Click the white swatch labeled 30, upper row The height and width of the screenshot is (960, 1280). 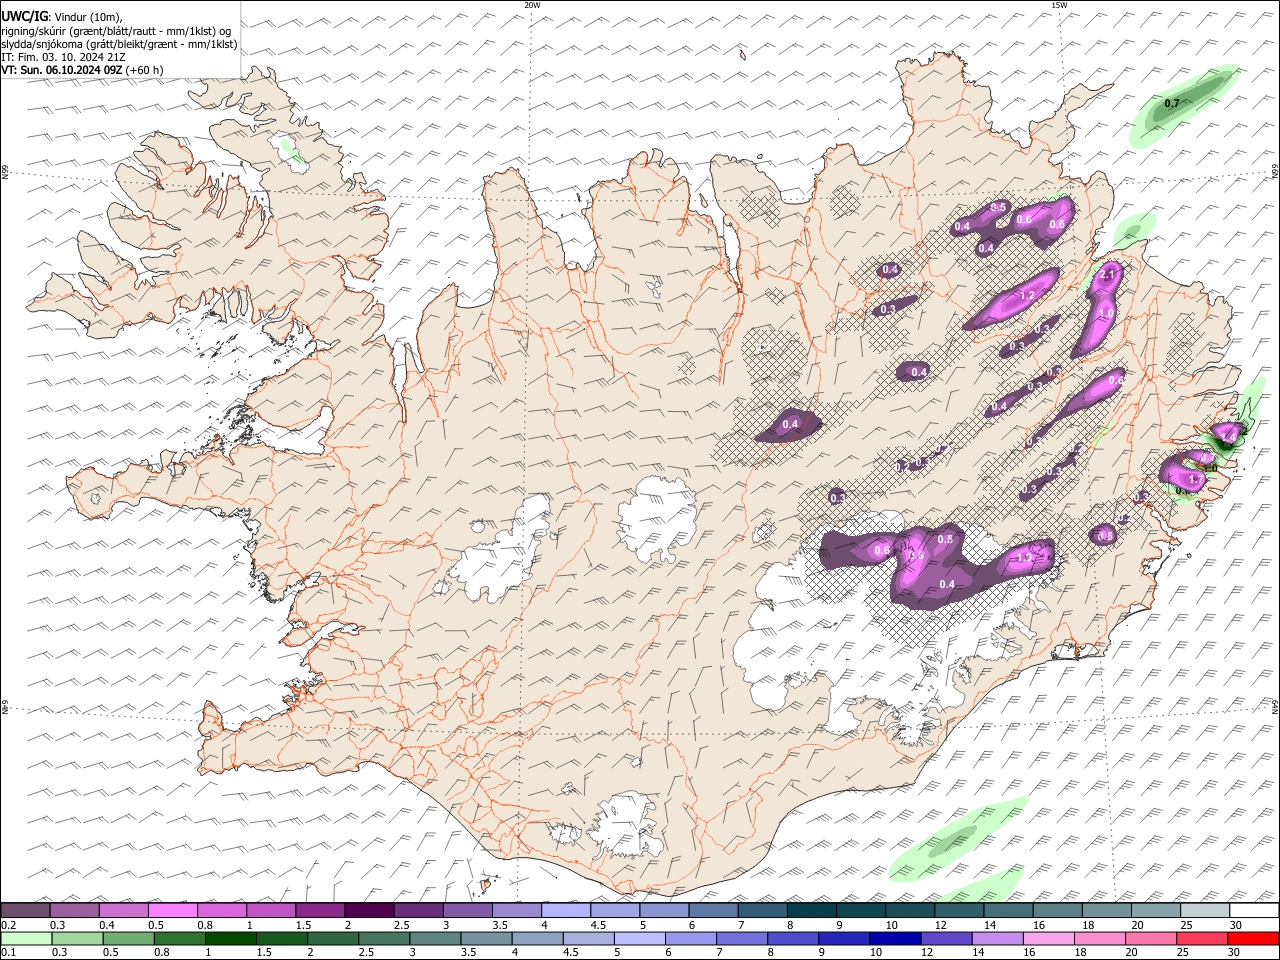[1254, 910]
